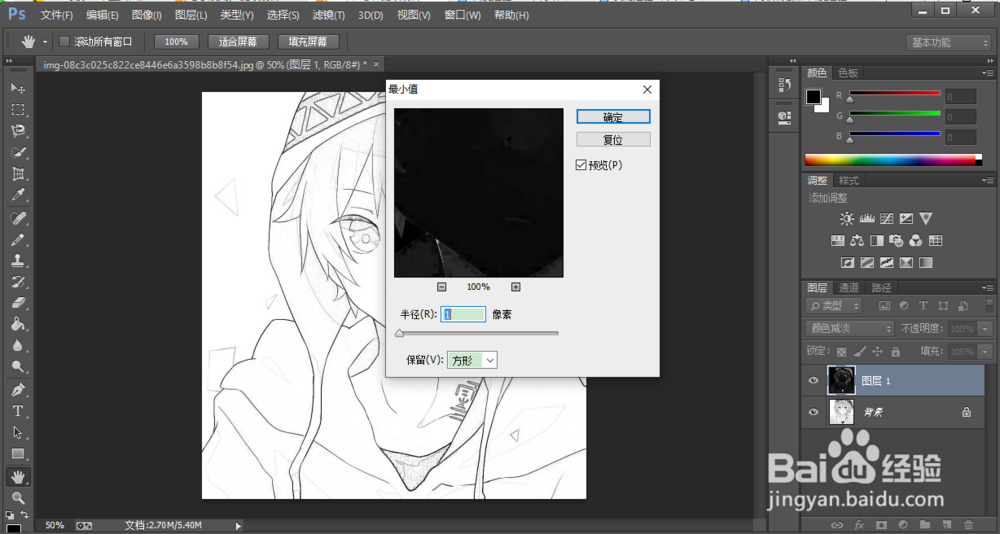This screenshot has height=534, width=1000.
Task: Toggle lock transparent pixels
Action: [842, 352]
